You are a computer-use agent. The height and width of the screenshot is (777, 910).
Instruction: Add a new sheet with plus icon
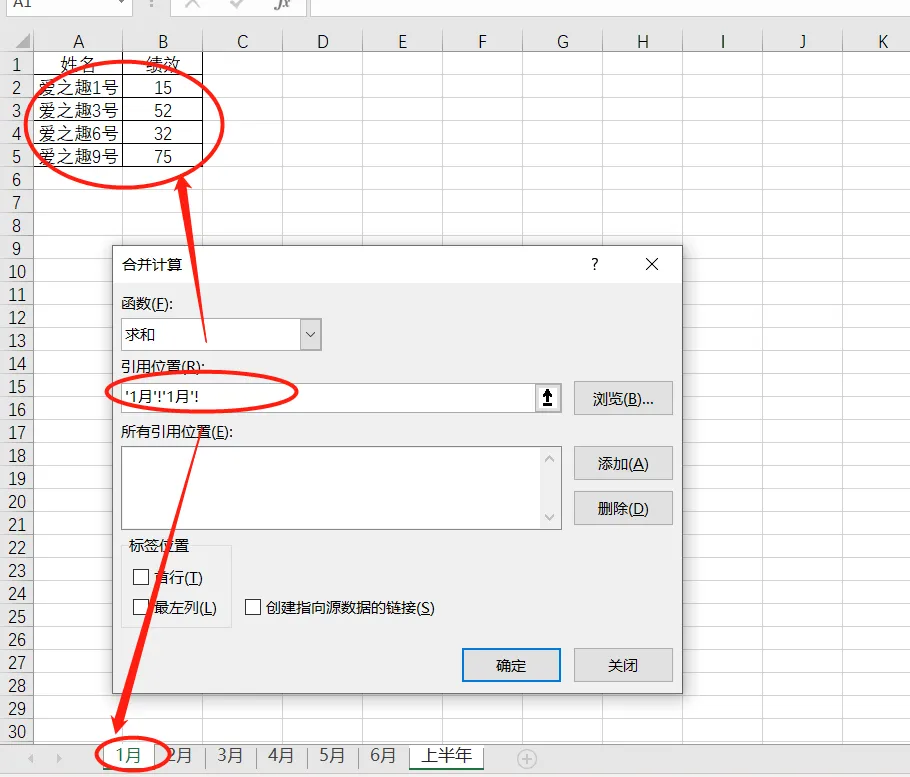coord(526,758)
